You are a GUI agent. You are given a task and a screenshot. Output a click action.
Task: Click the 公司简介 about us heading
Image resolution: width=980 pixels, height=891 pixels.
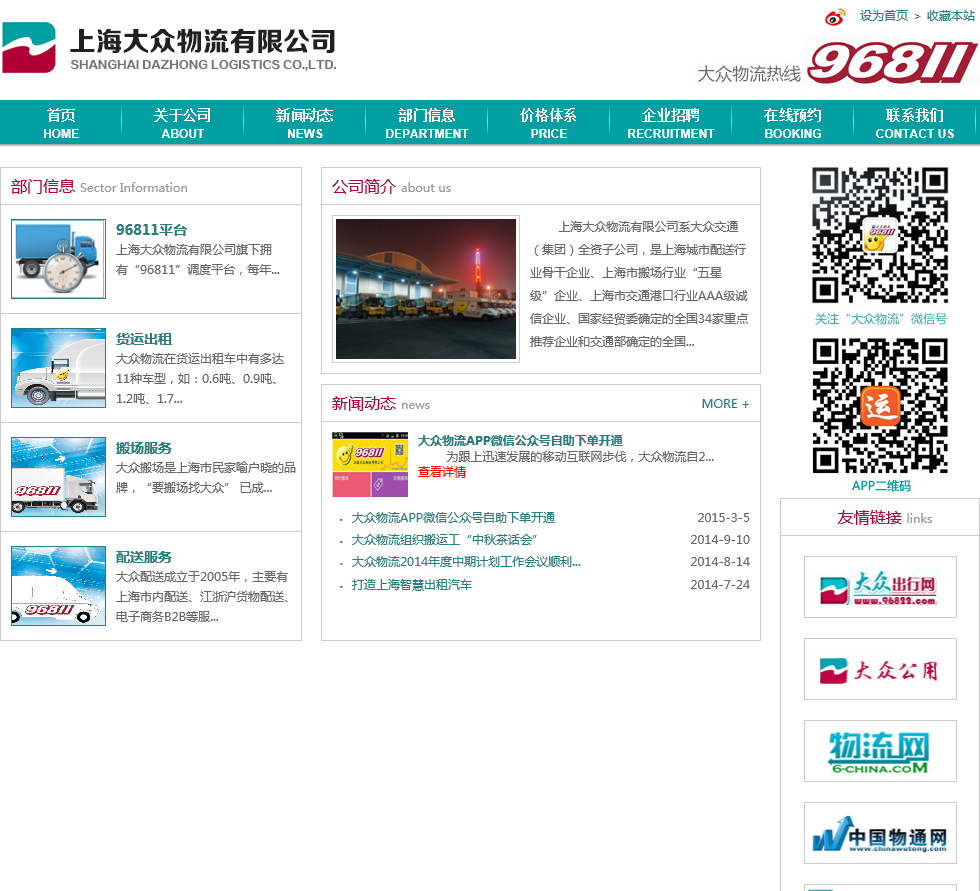391,187
